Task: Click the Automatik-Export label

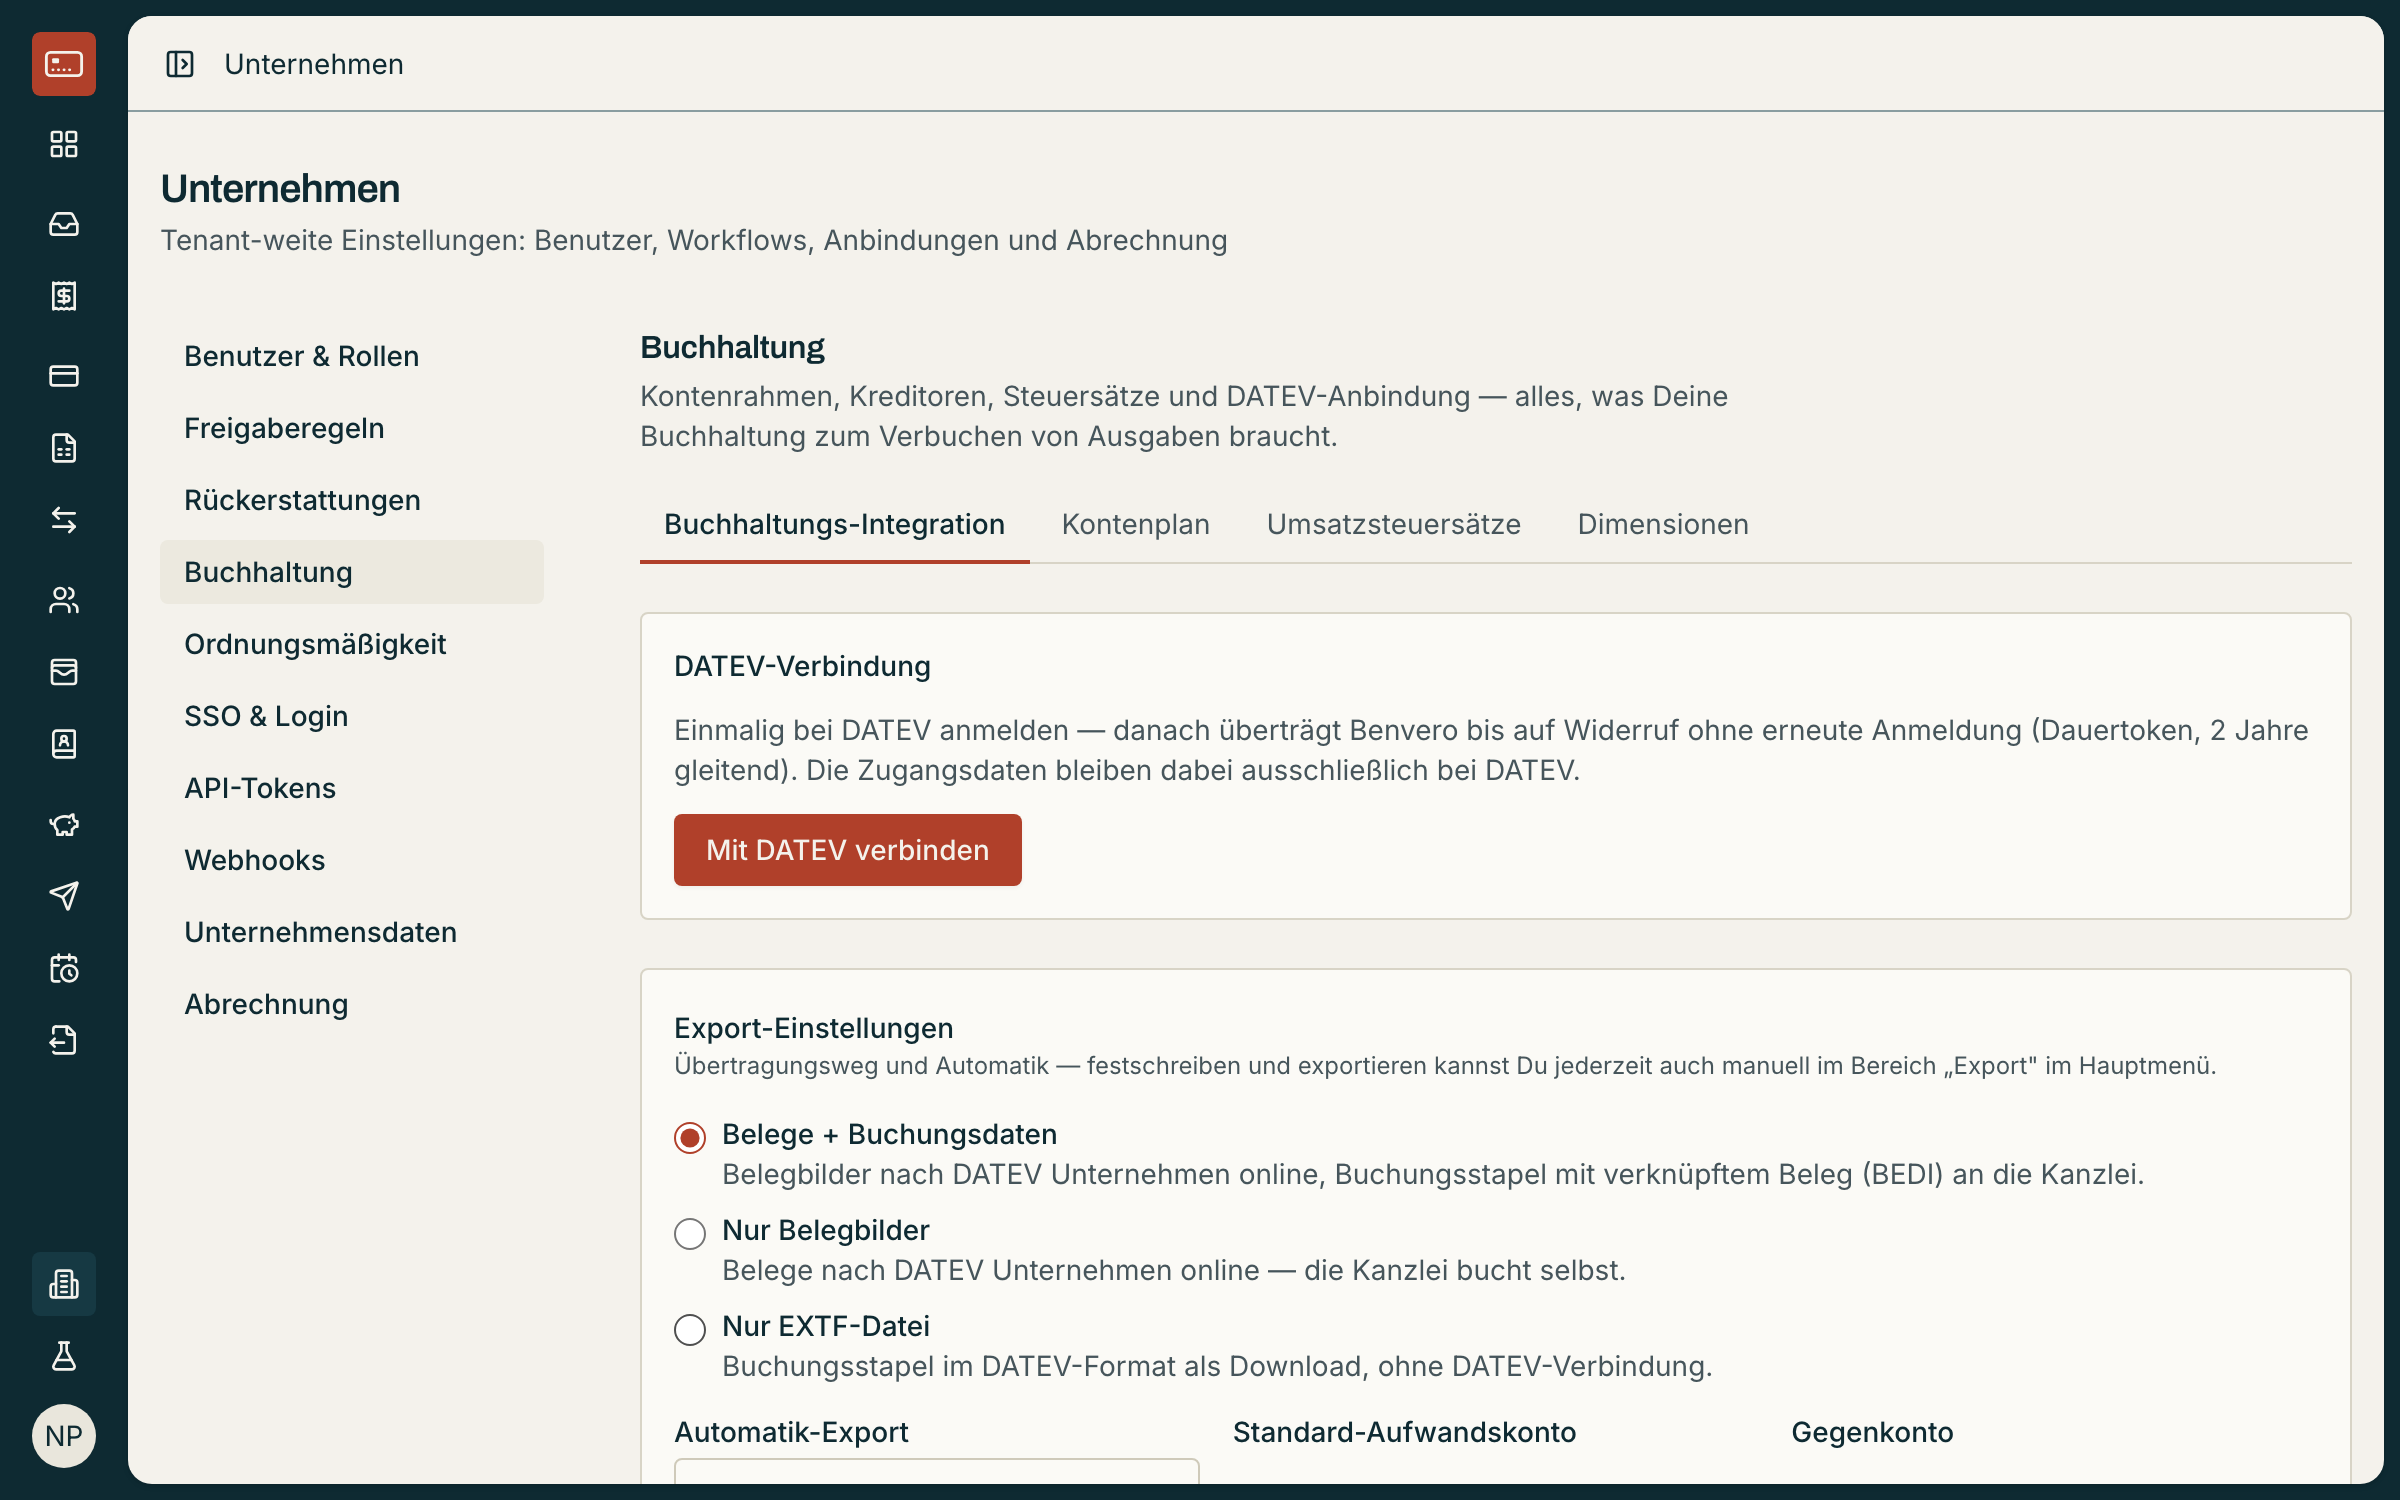Action: 791,1432
